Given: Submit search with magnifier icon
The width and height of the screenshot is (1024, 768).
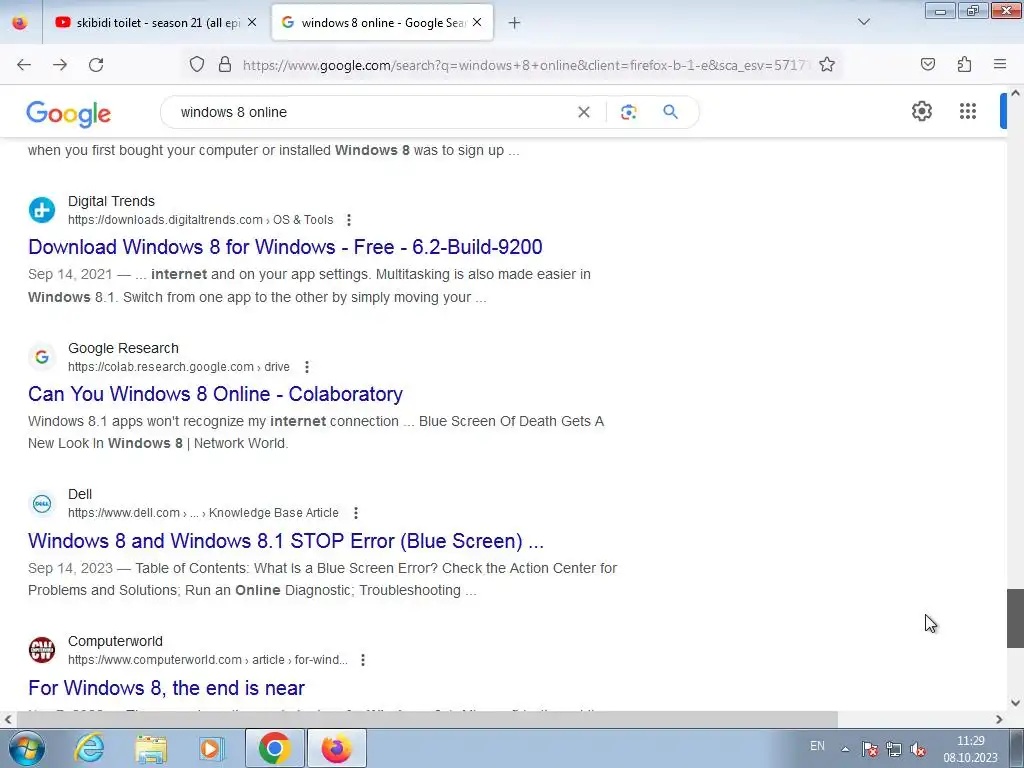Looking at the screenshot, I should click(670, 112).
